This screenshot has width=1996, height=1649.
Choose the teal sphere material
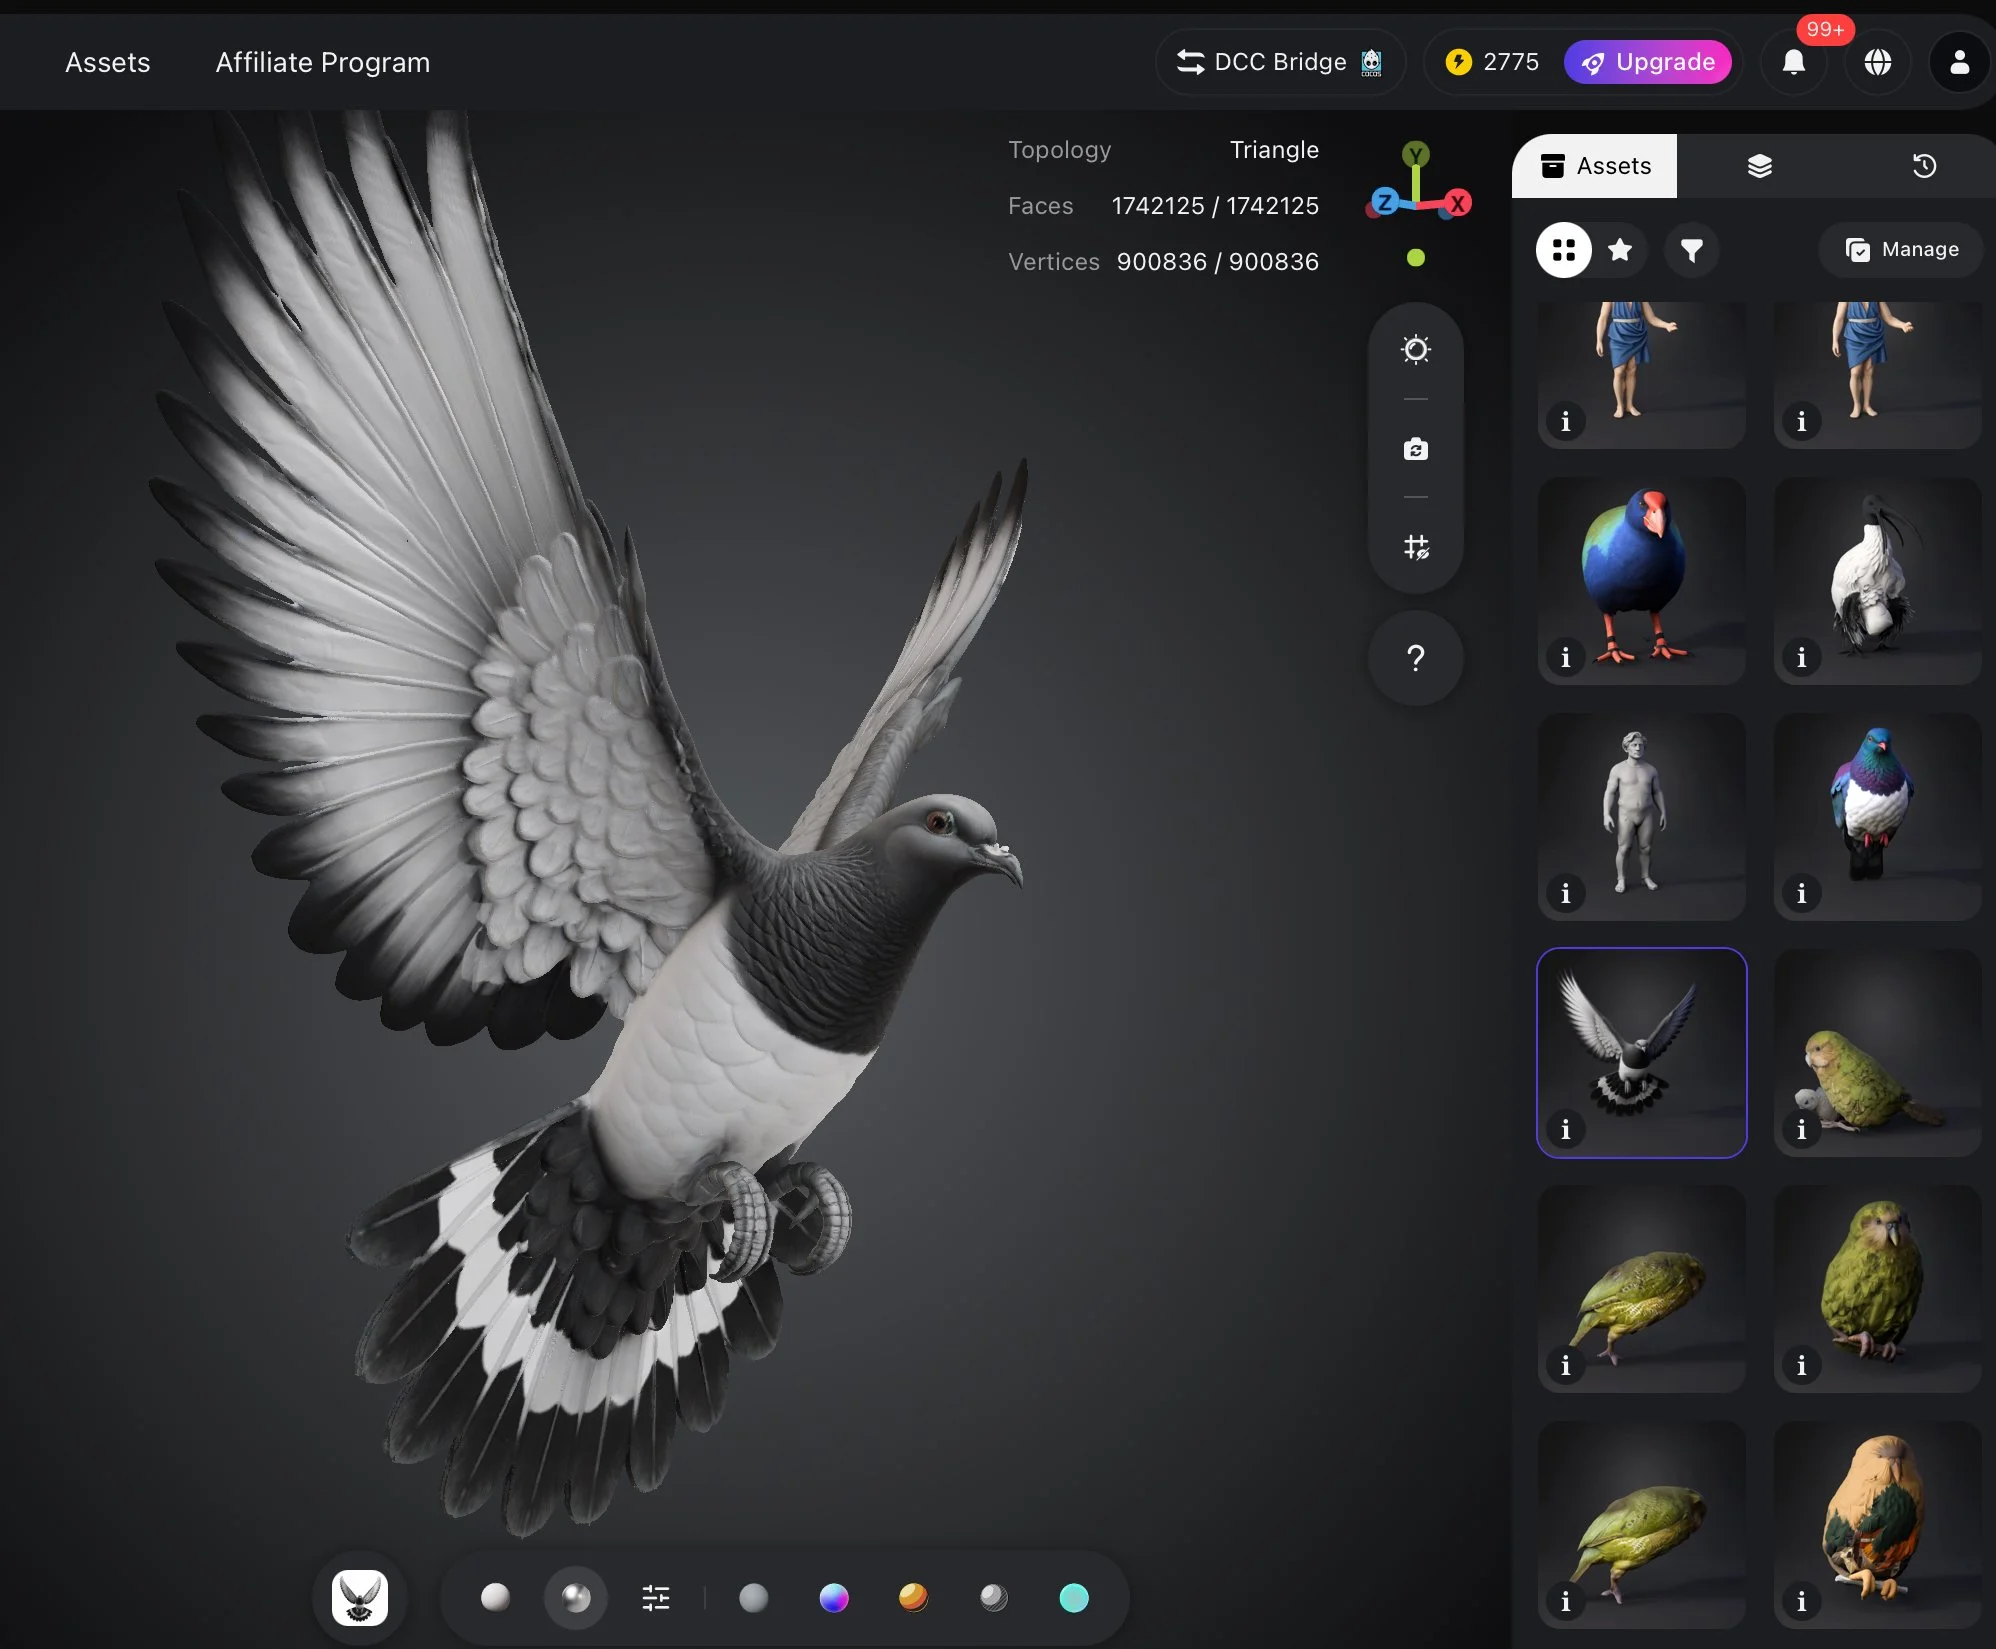pos(1074,1598)
